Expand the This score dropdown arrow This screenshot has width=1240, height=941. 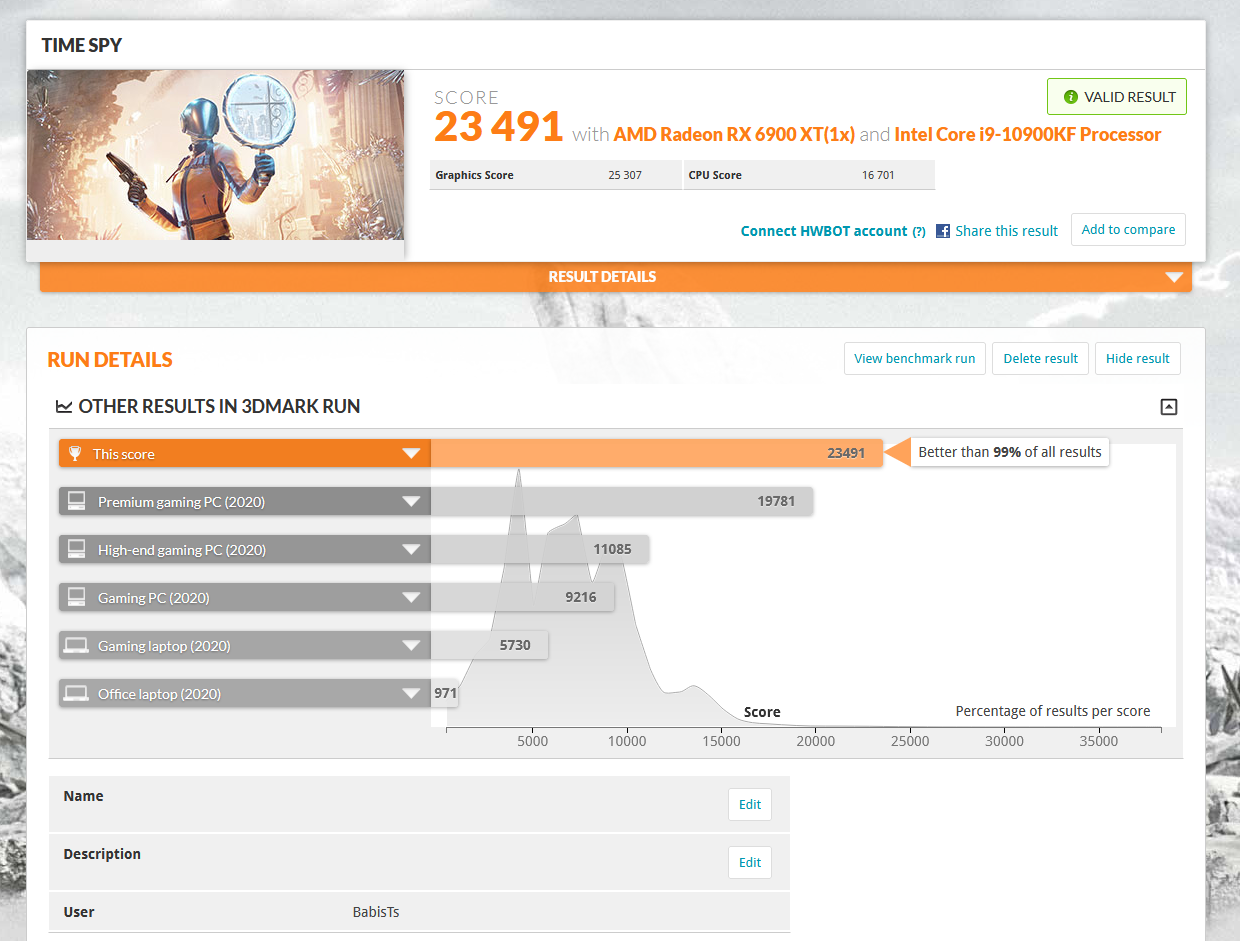[411, 454]
